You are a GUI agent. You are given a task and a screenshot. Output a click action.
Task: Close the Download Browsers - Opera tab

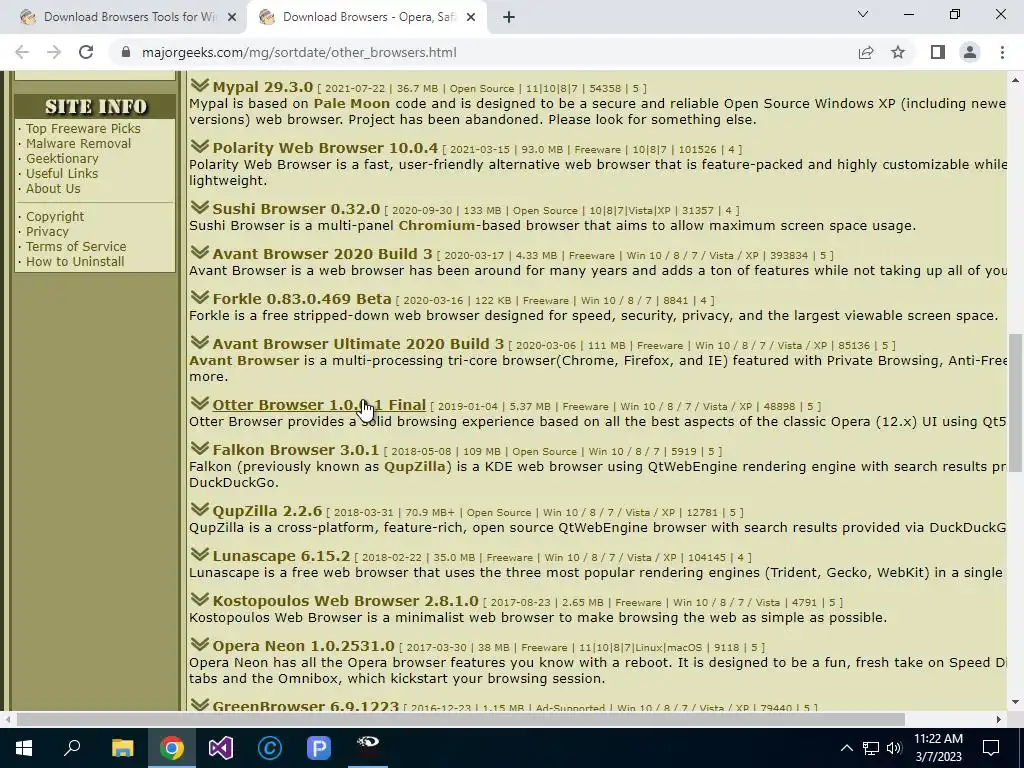click(471, 17)
